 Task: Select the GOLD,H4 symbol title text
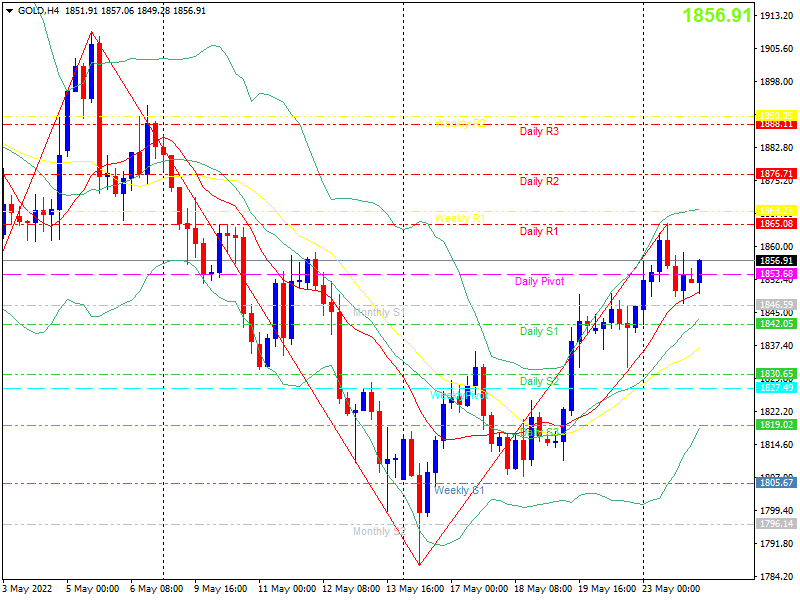coord(38,11)
